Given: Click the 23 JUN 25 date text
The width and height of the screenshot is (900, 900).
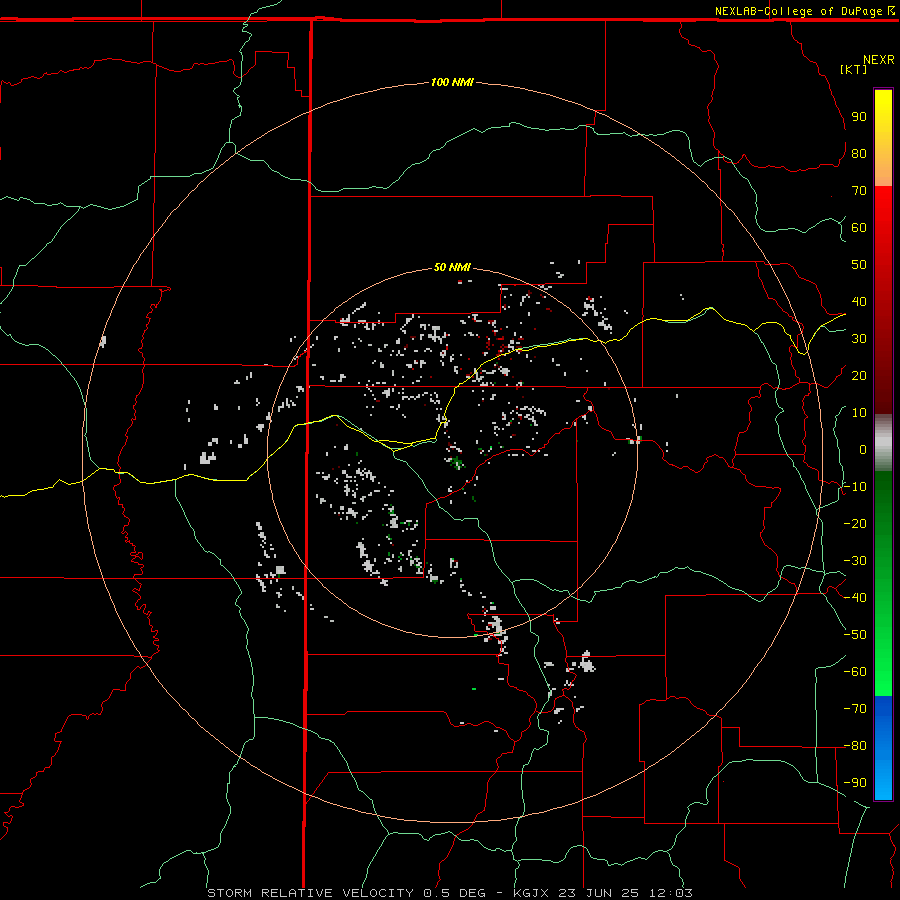Looking at the screenshot, I should click(x=599, y=893).
